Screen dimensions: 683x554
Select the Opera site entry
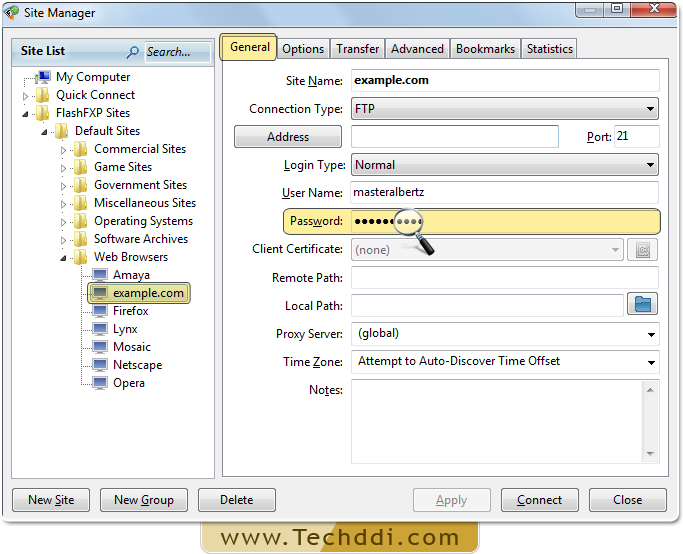128,383
